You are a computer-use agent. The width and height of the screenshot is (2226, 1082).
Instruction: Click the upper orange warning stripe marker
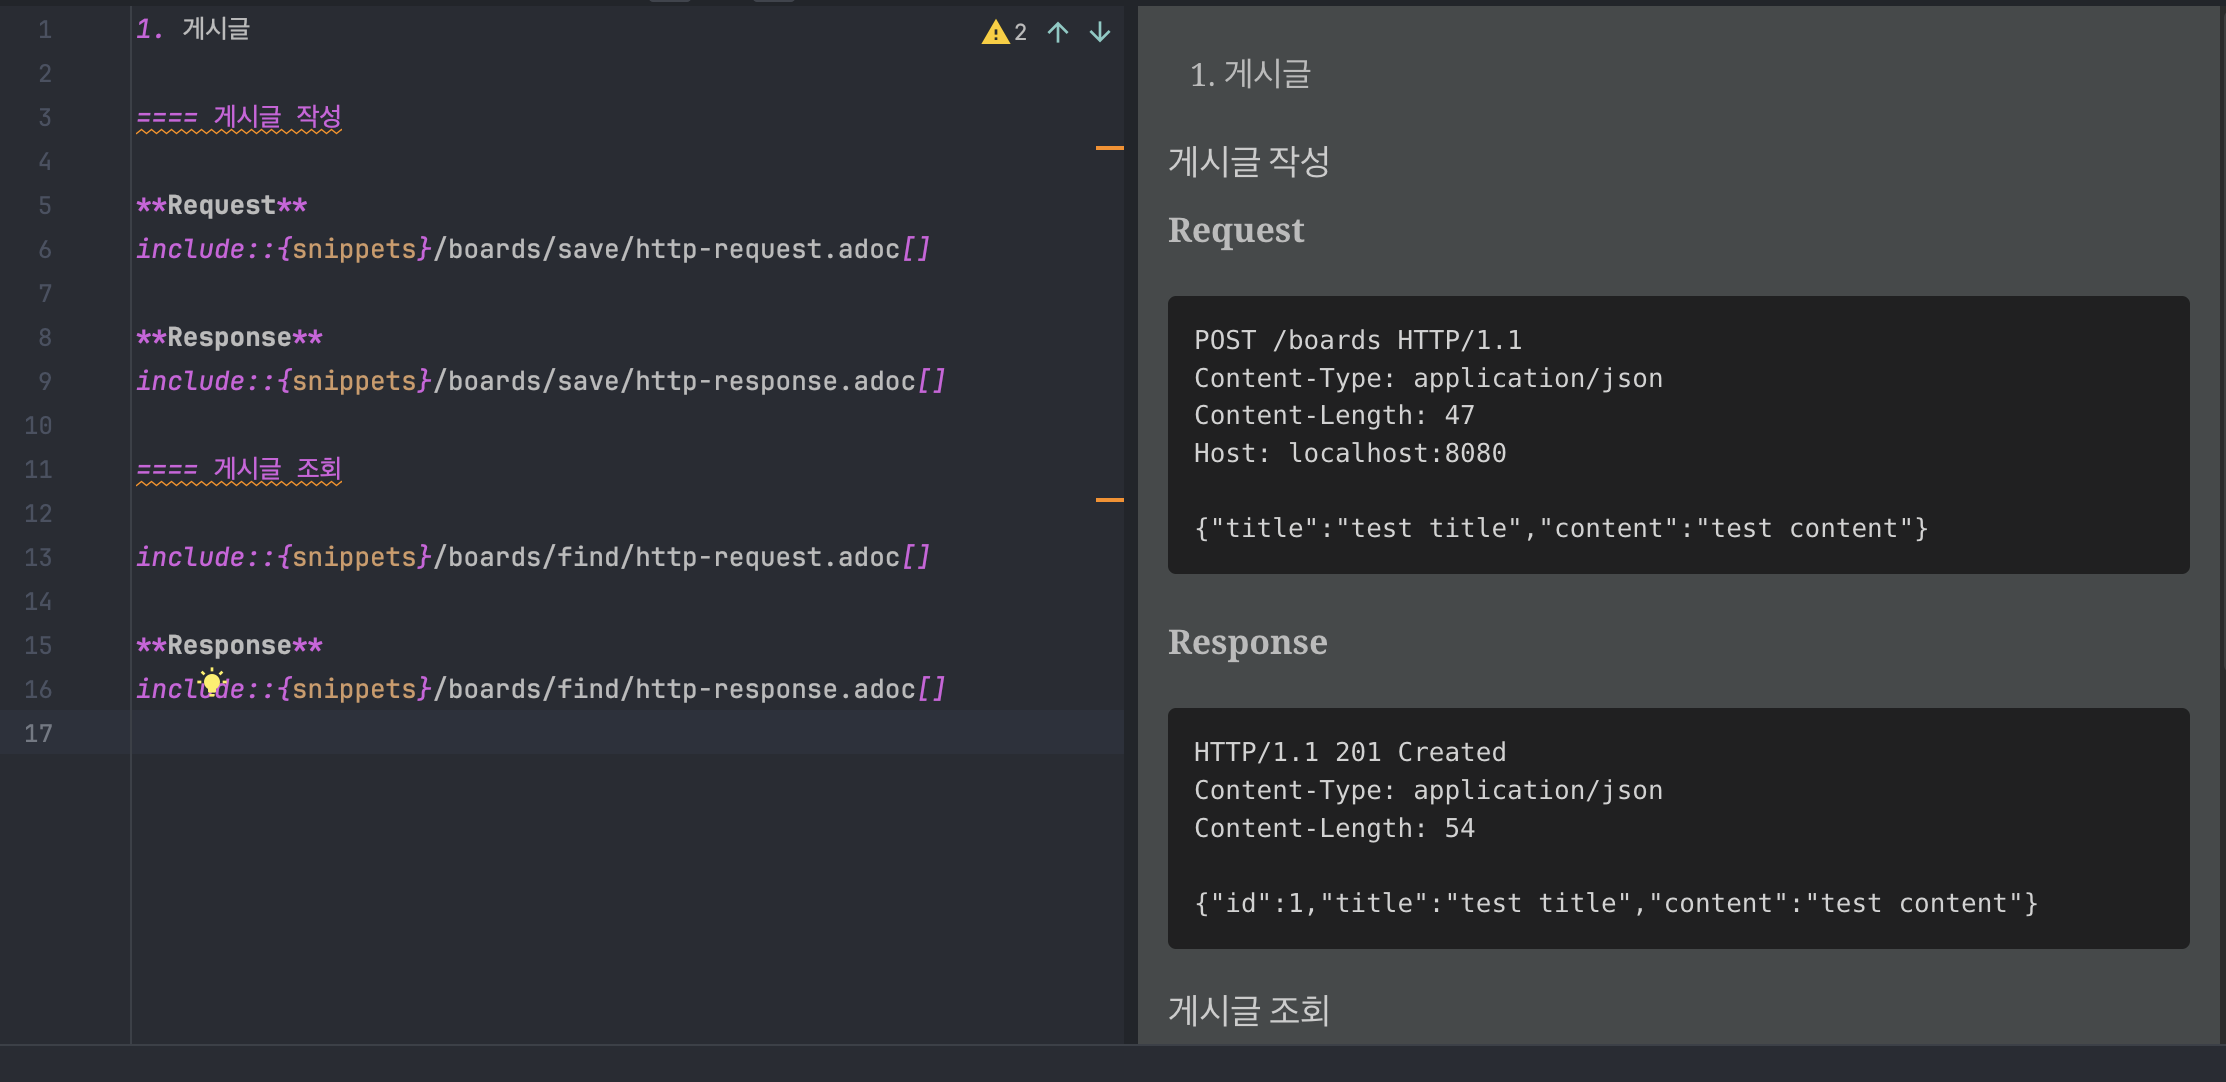tap(1109, 148)
